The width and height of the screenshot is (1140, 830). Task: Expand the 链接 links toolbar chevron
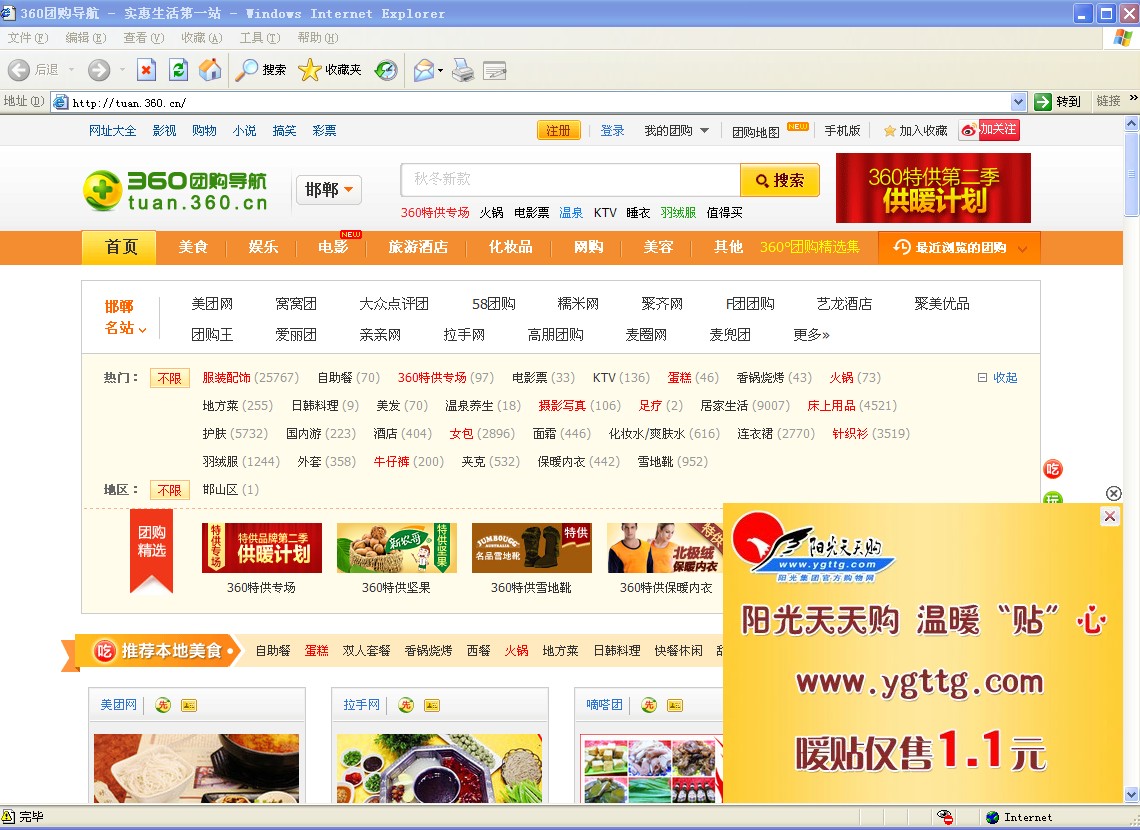point(1133,99)
